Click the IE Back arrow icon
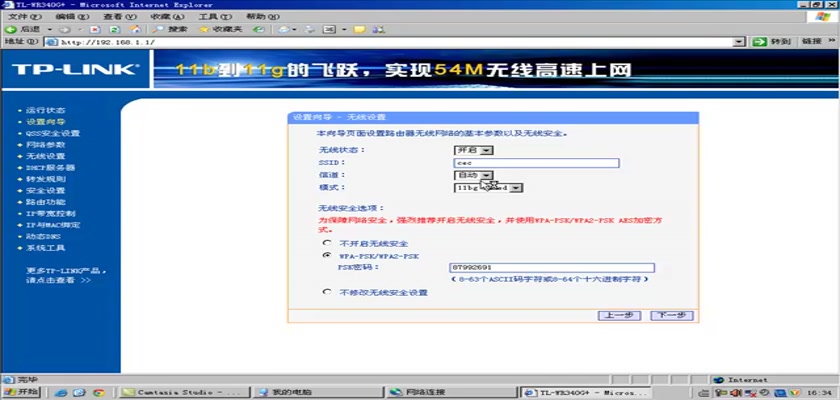This screenshot has width=840, height=400. pyautogui.click(x=11, y=29)
